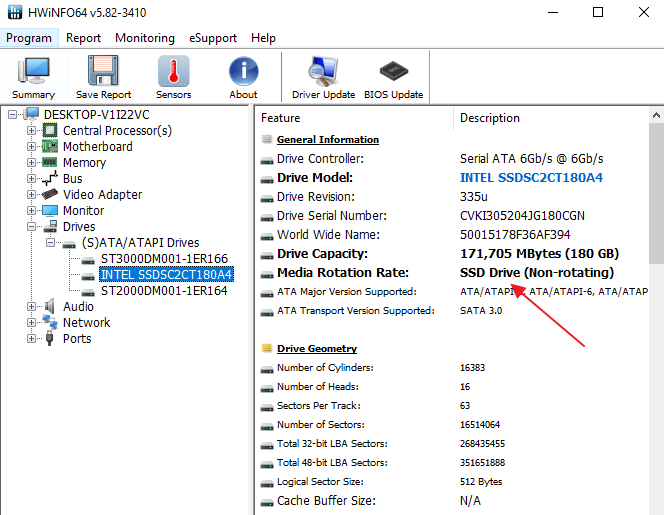Screen dimensions: 664x515
Task: Collapse the Drives tree node
Action: point(31,226)
